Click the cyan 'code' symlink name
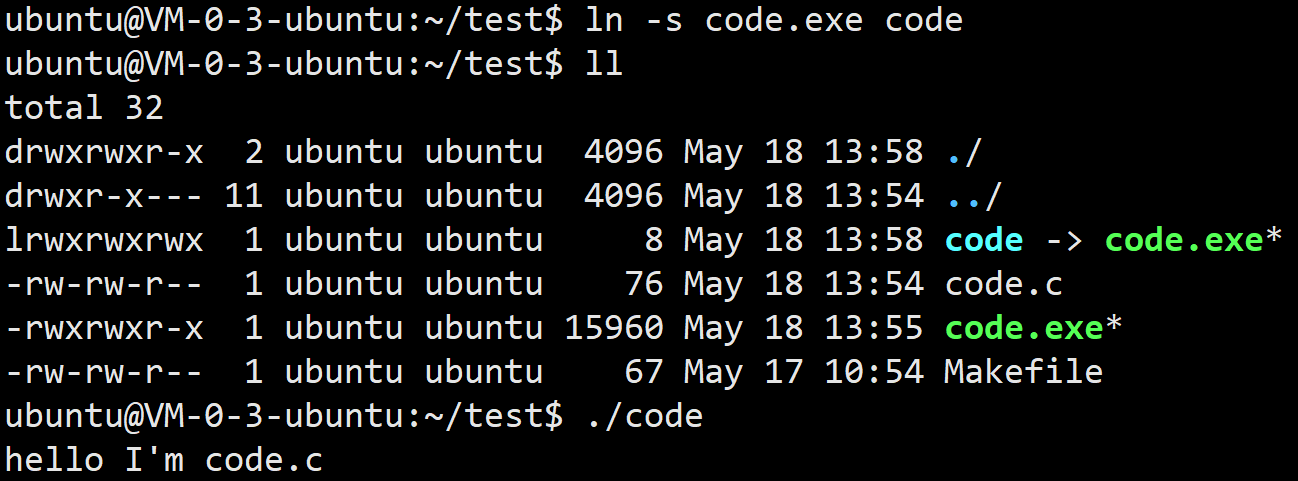The image size is (1298, 481). [984, 240]
